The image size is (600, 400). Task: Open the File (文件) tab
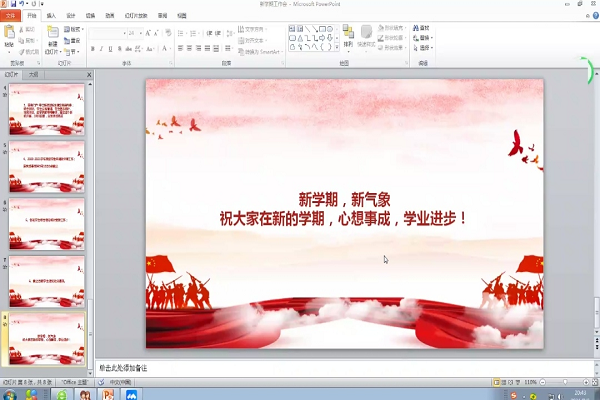click(x=9, y=16)
